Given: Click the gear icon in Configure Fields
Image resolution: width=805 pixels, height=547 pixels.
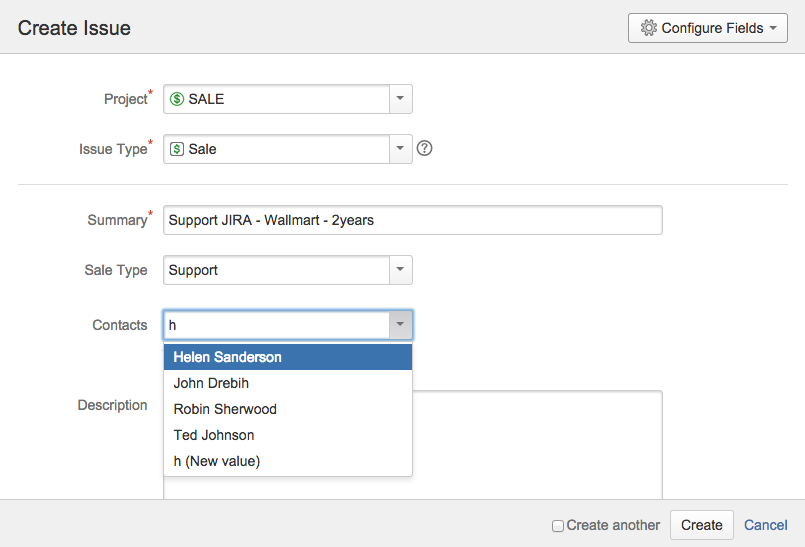Looking at the screenshot, I should click(x=648, y=28).
